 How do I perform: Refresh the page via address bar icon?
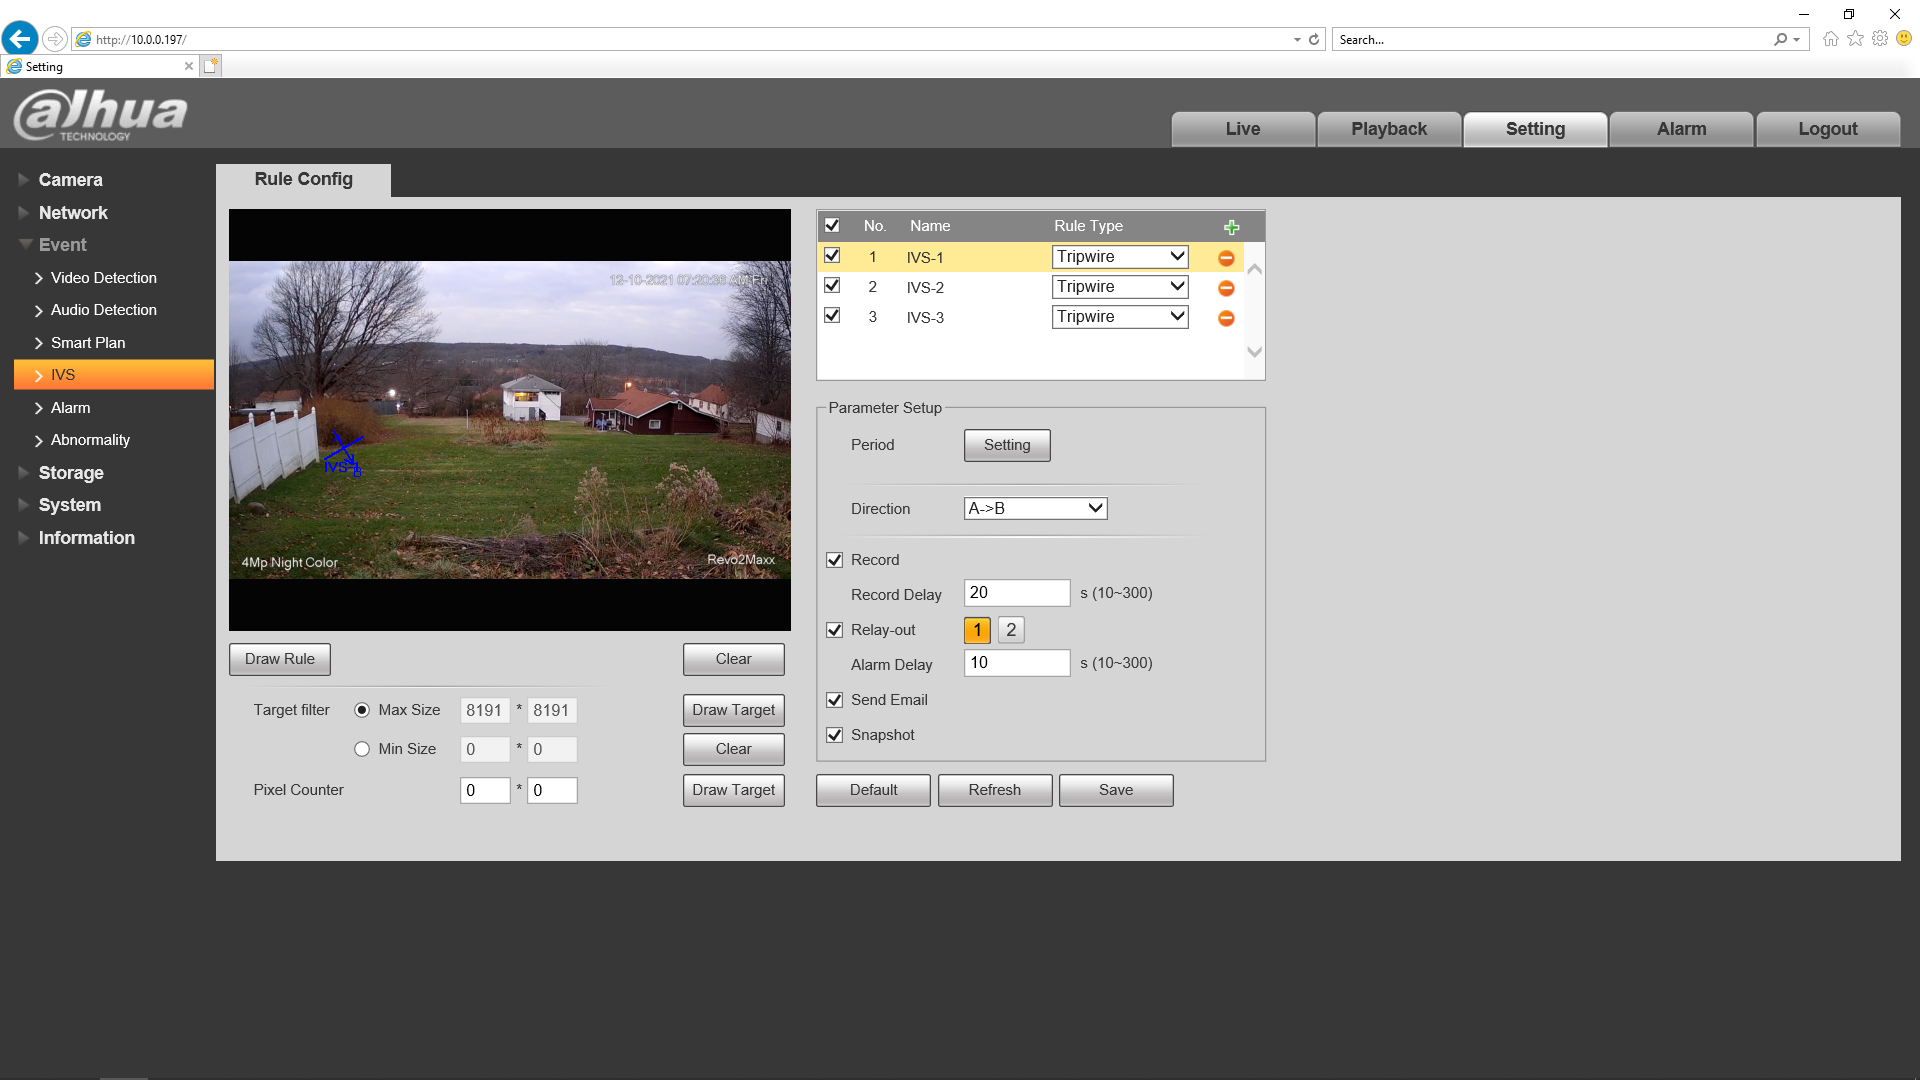1314,40
